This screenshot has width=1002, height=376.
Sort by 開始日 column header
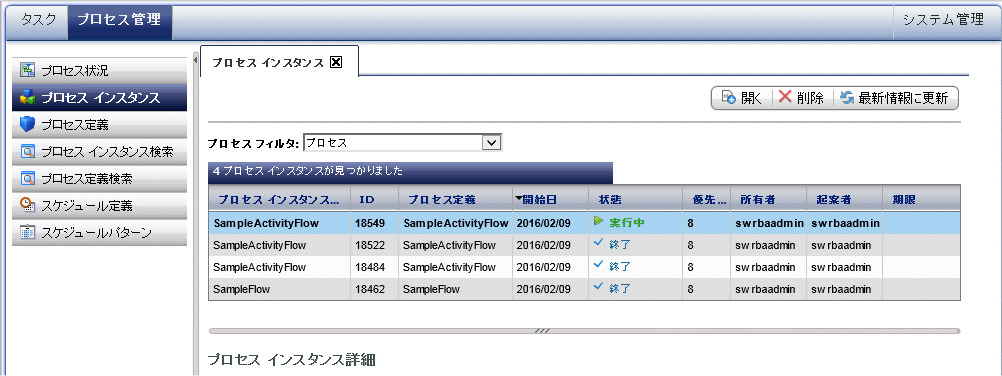point(550,199)
